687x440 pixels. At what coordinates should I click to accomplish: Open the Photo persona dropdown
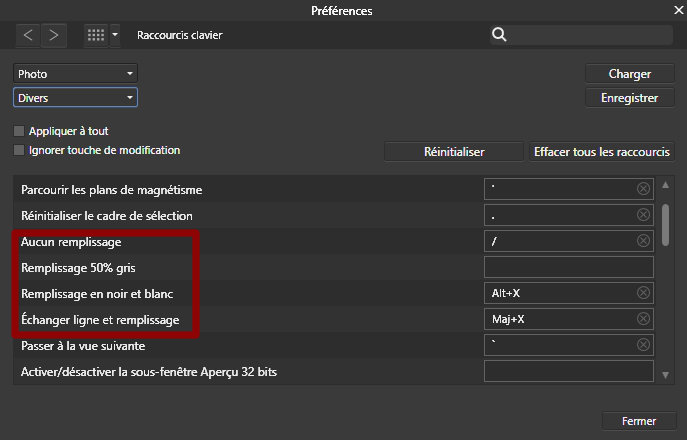click(75, 74)
